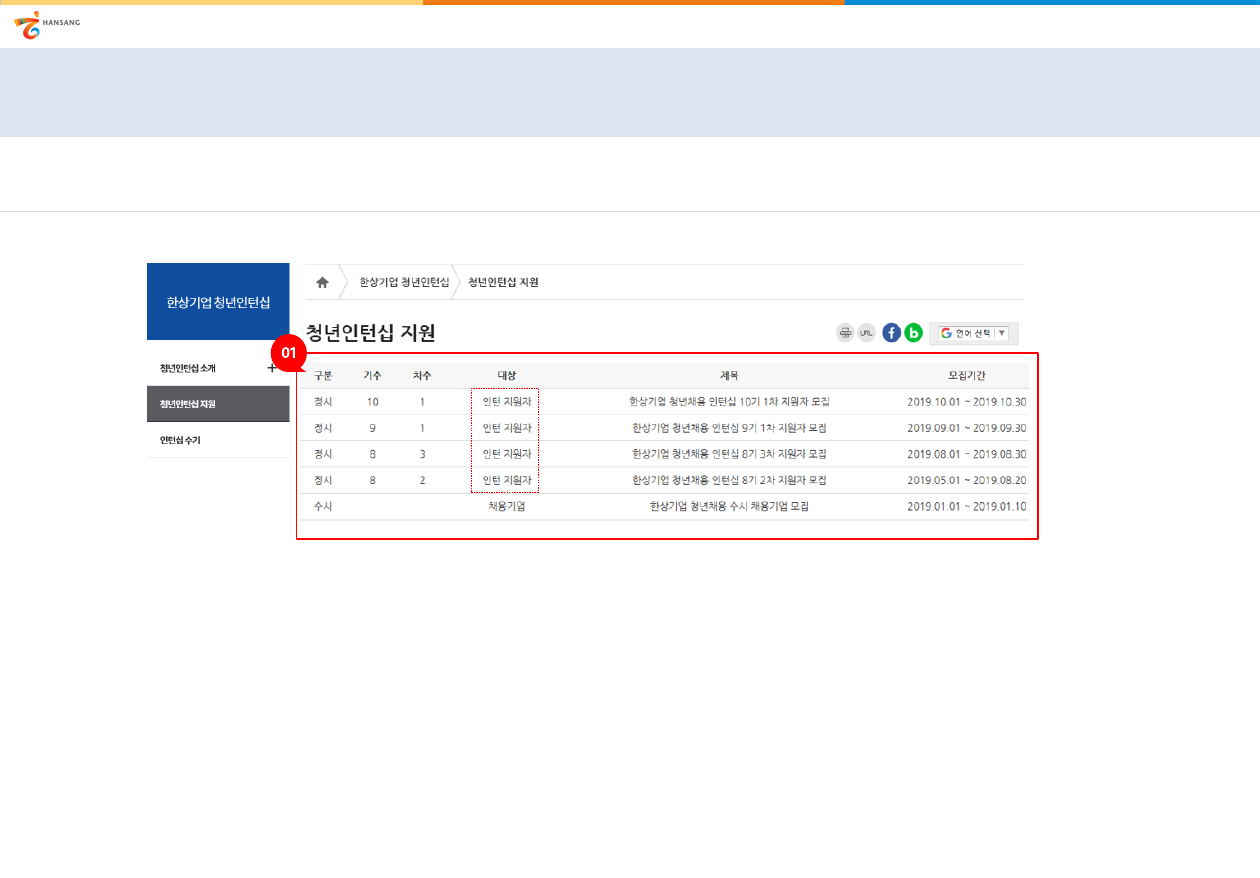Open 인턴십 10기 1차 지원자 모집 post
Viewport: 1260px width, 878px height.
point(729,402)
